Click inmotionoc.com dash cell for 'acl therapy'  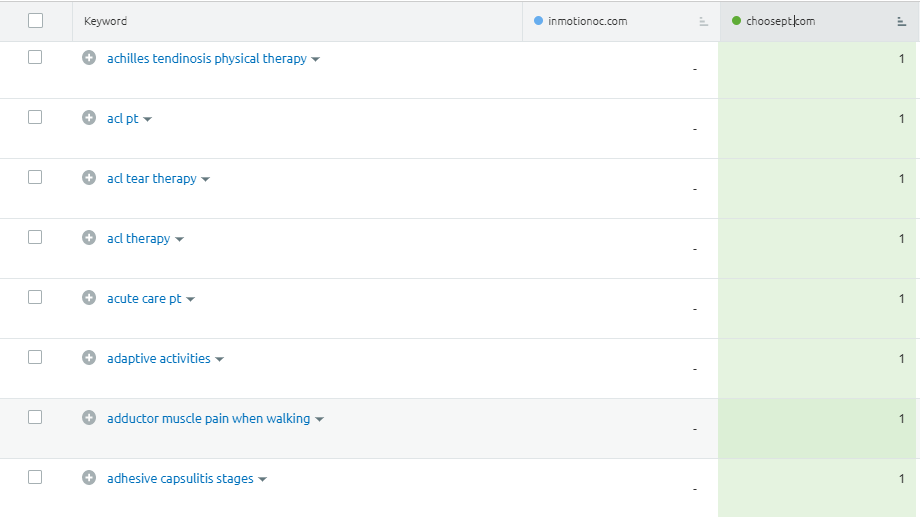(694, 248)
